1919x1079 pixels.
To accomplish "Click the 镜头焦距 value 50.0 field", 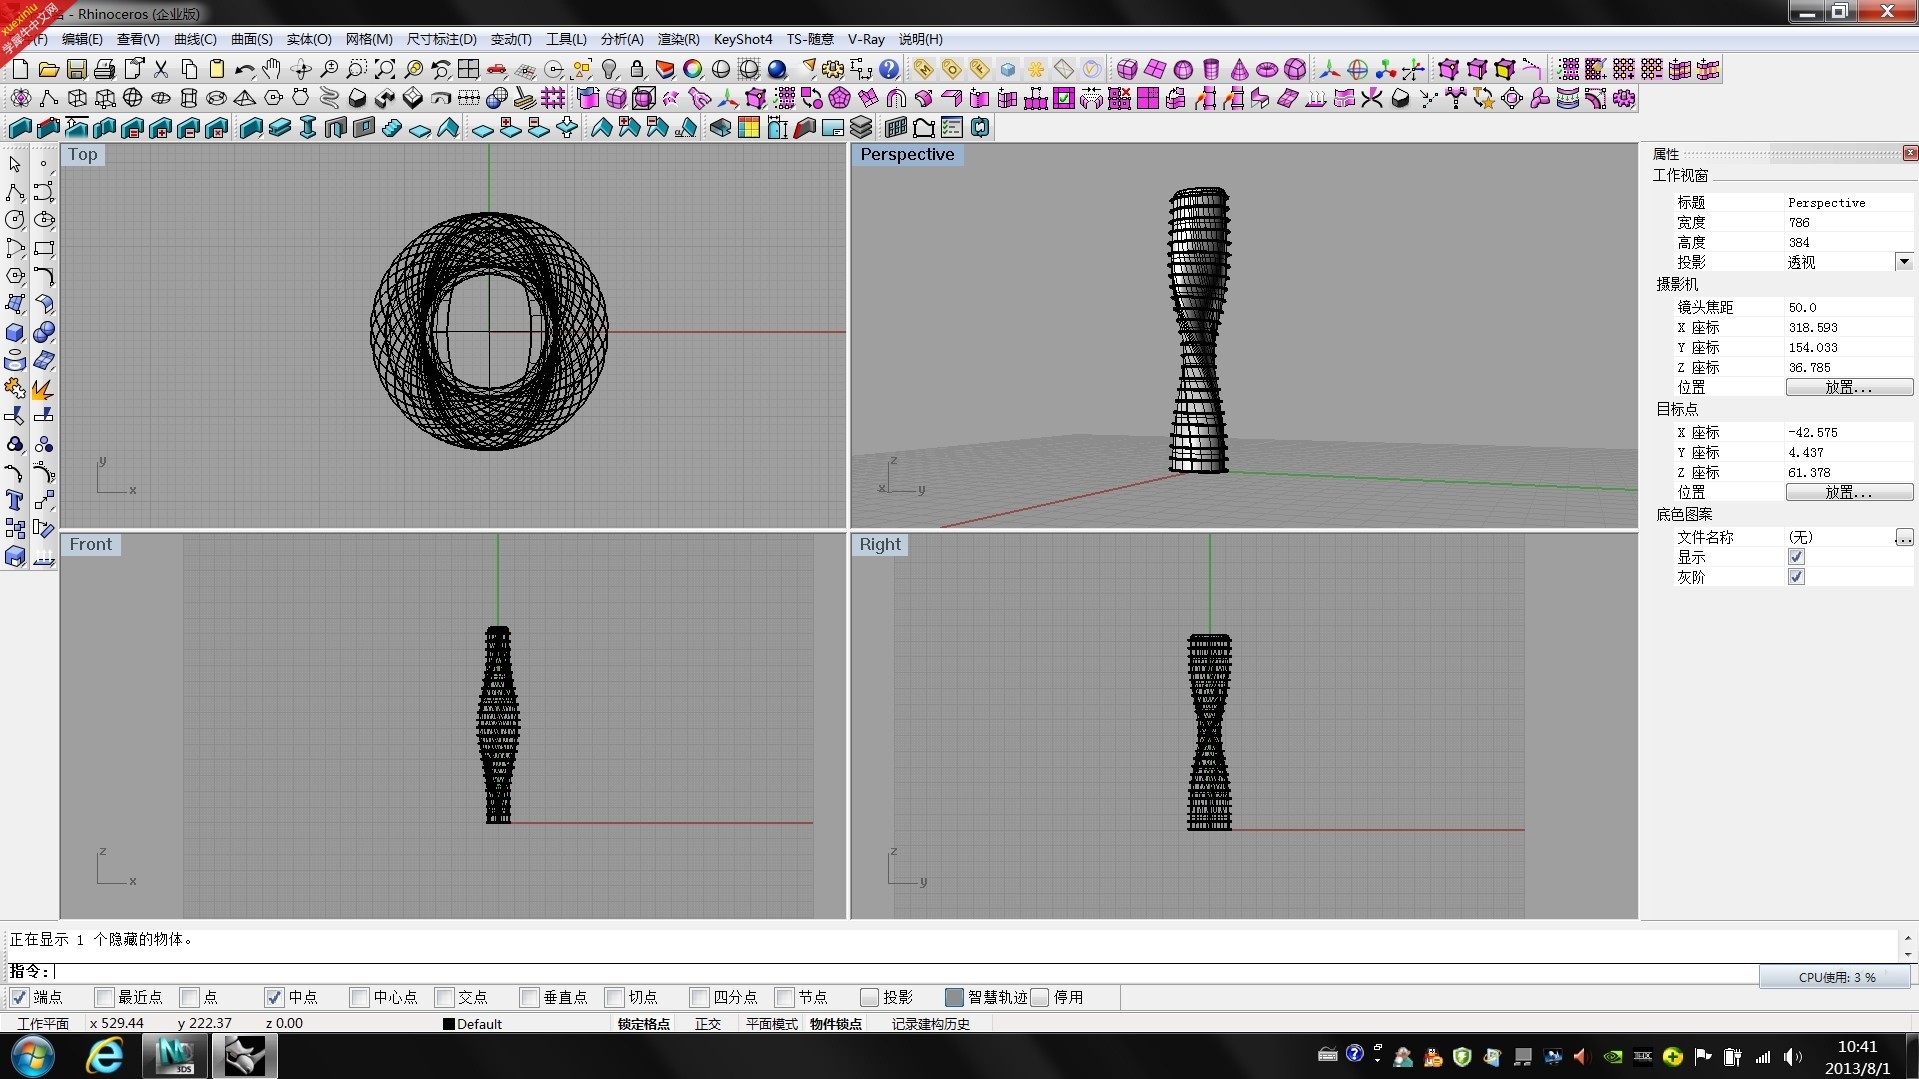I will [1848, 307].
